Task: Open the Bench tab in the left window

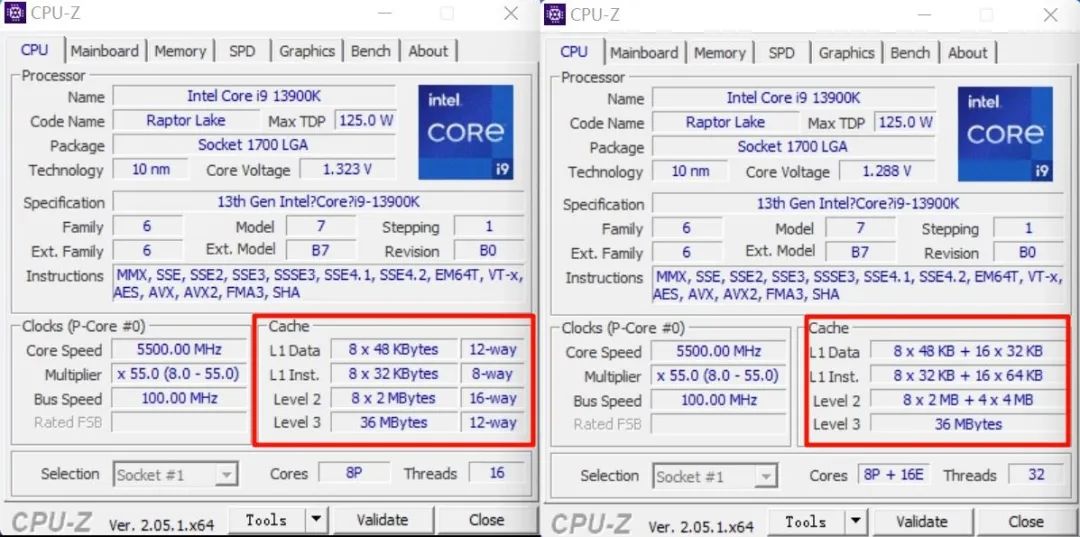Action: tap(371, 51)
